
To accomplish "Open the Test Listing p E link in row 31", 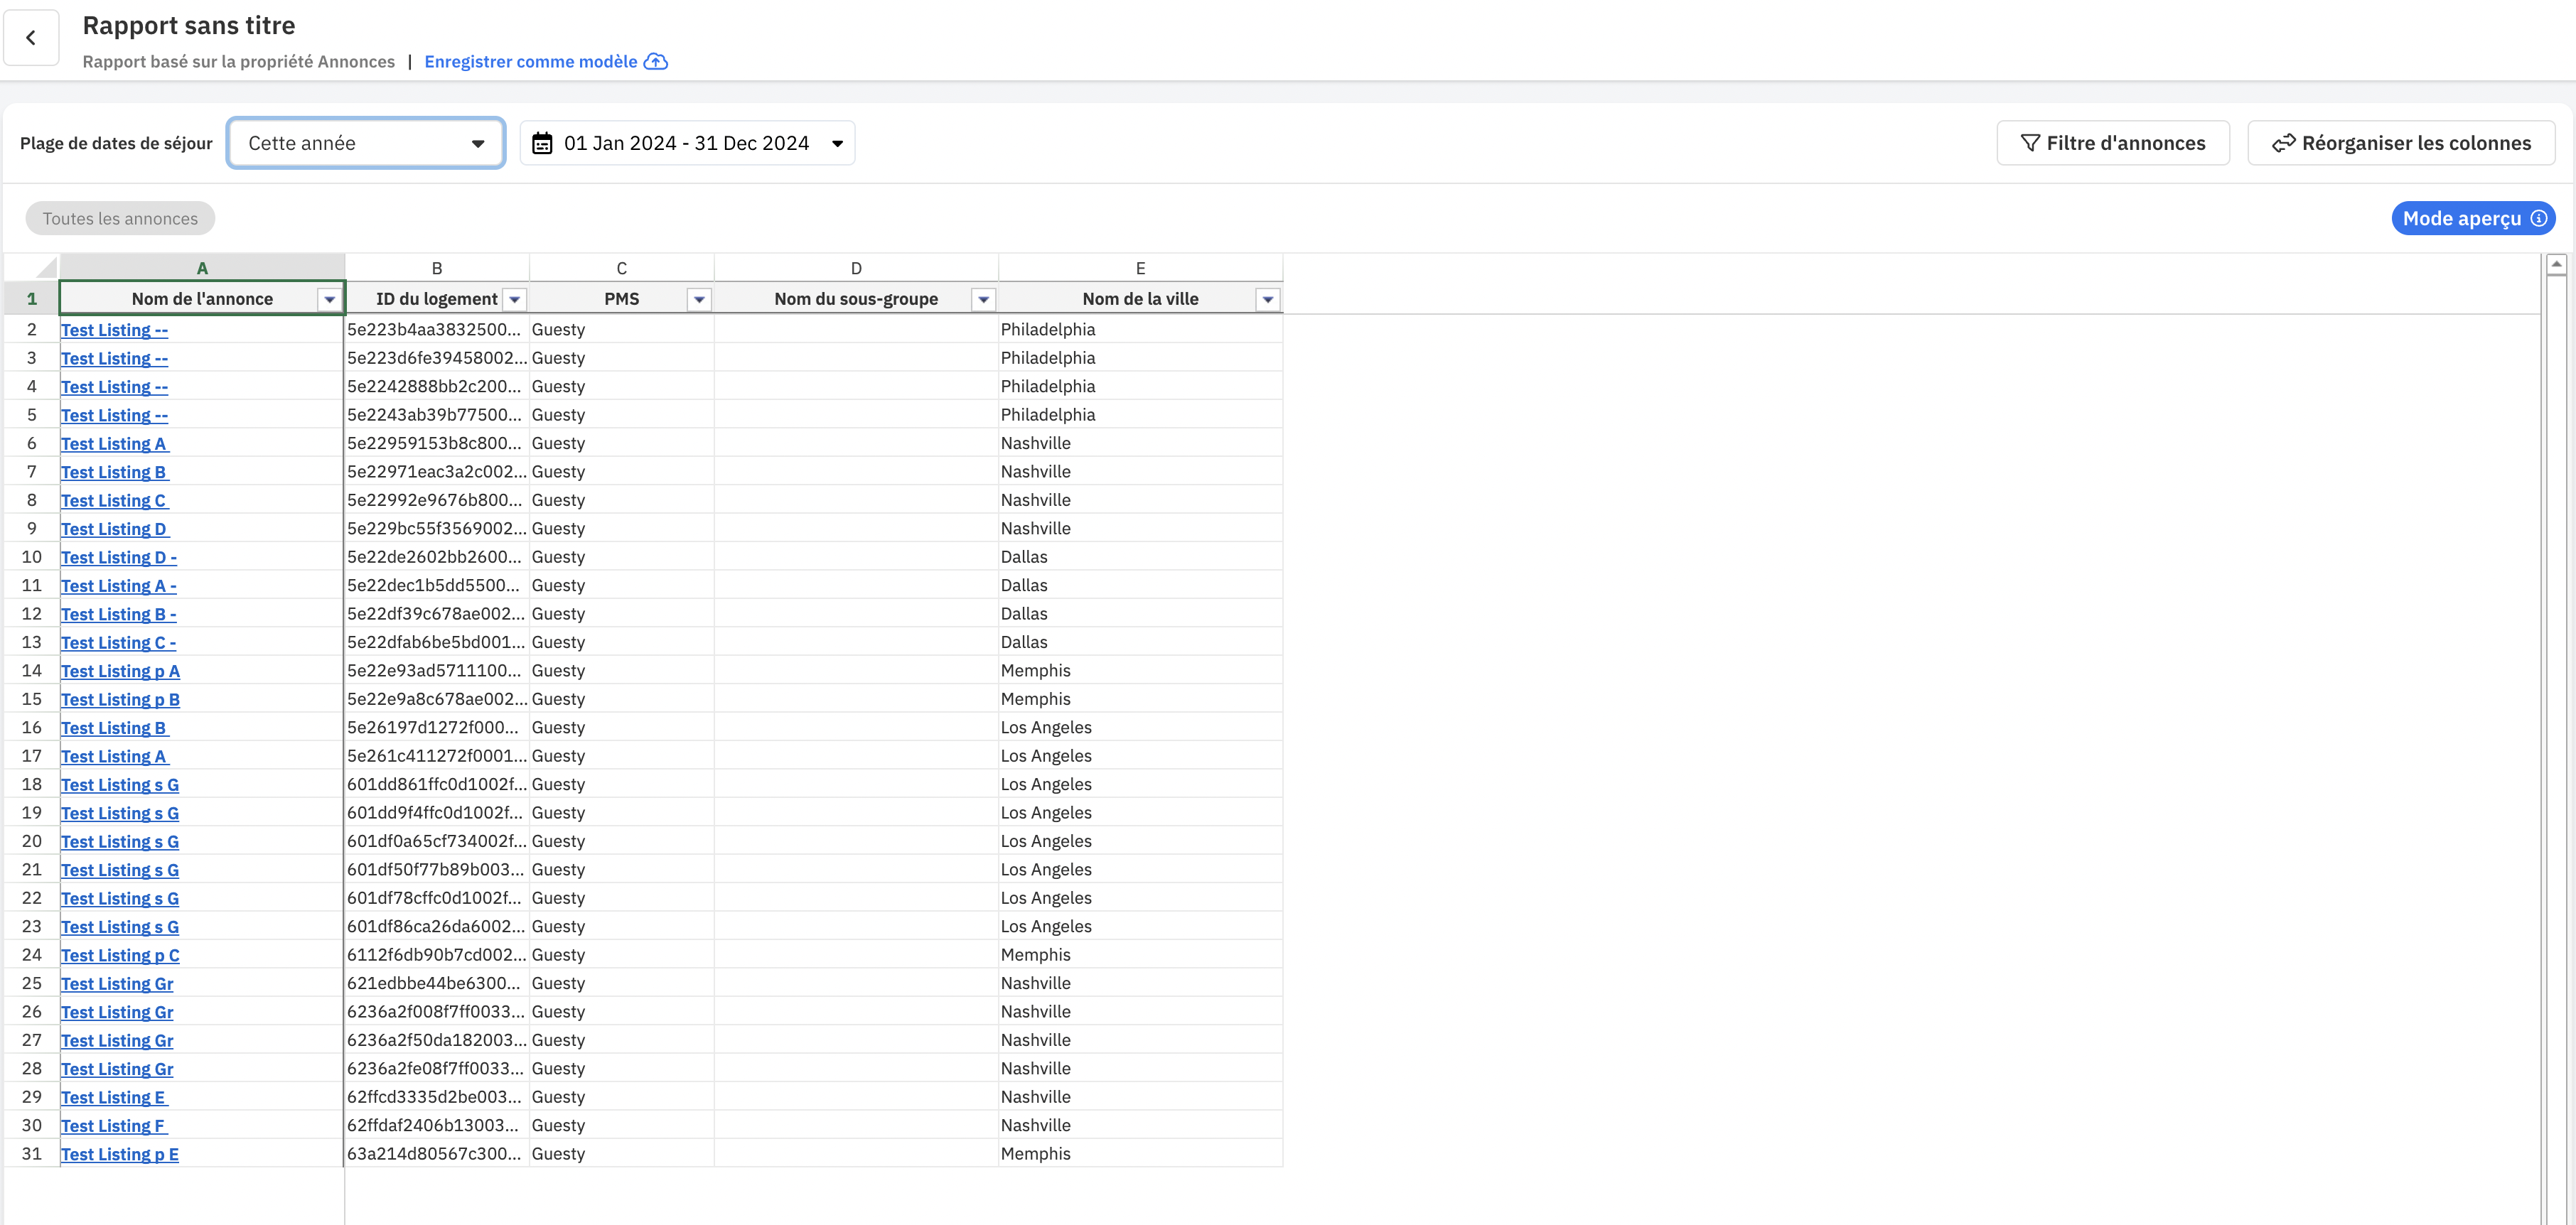I will [x=120, y=1154].
